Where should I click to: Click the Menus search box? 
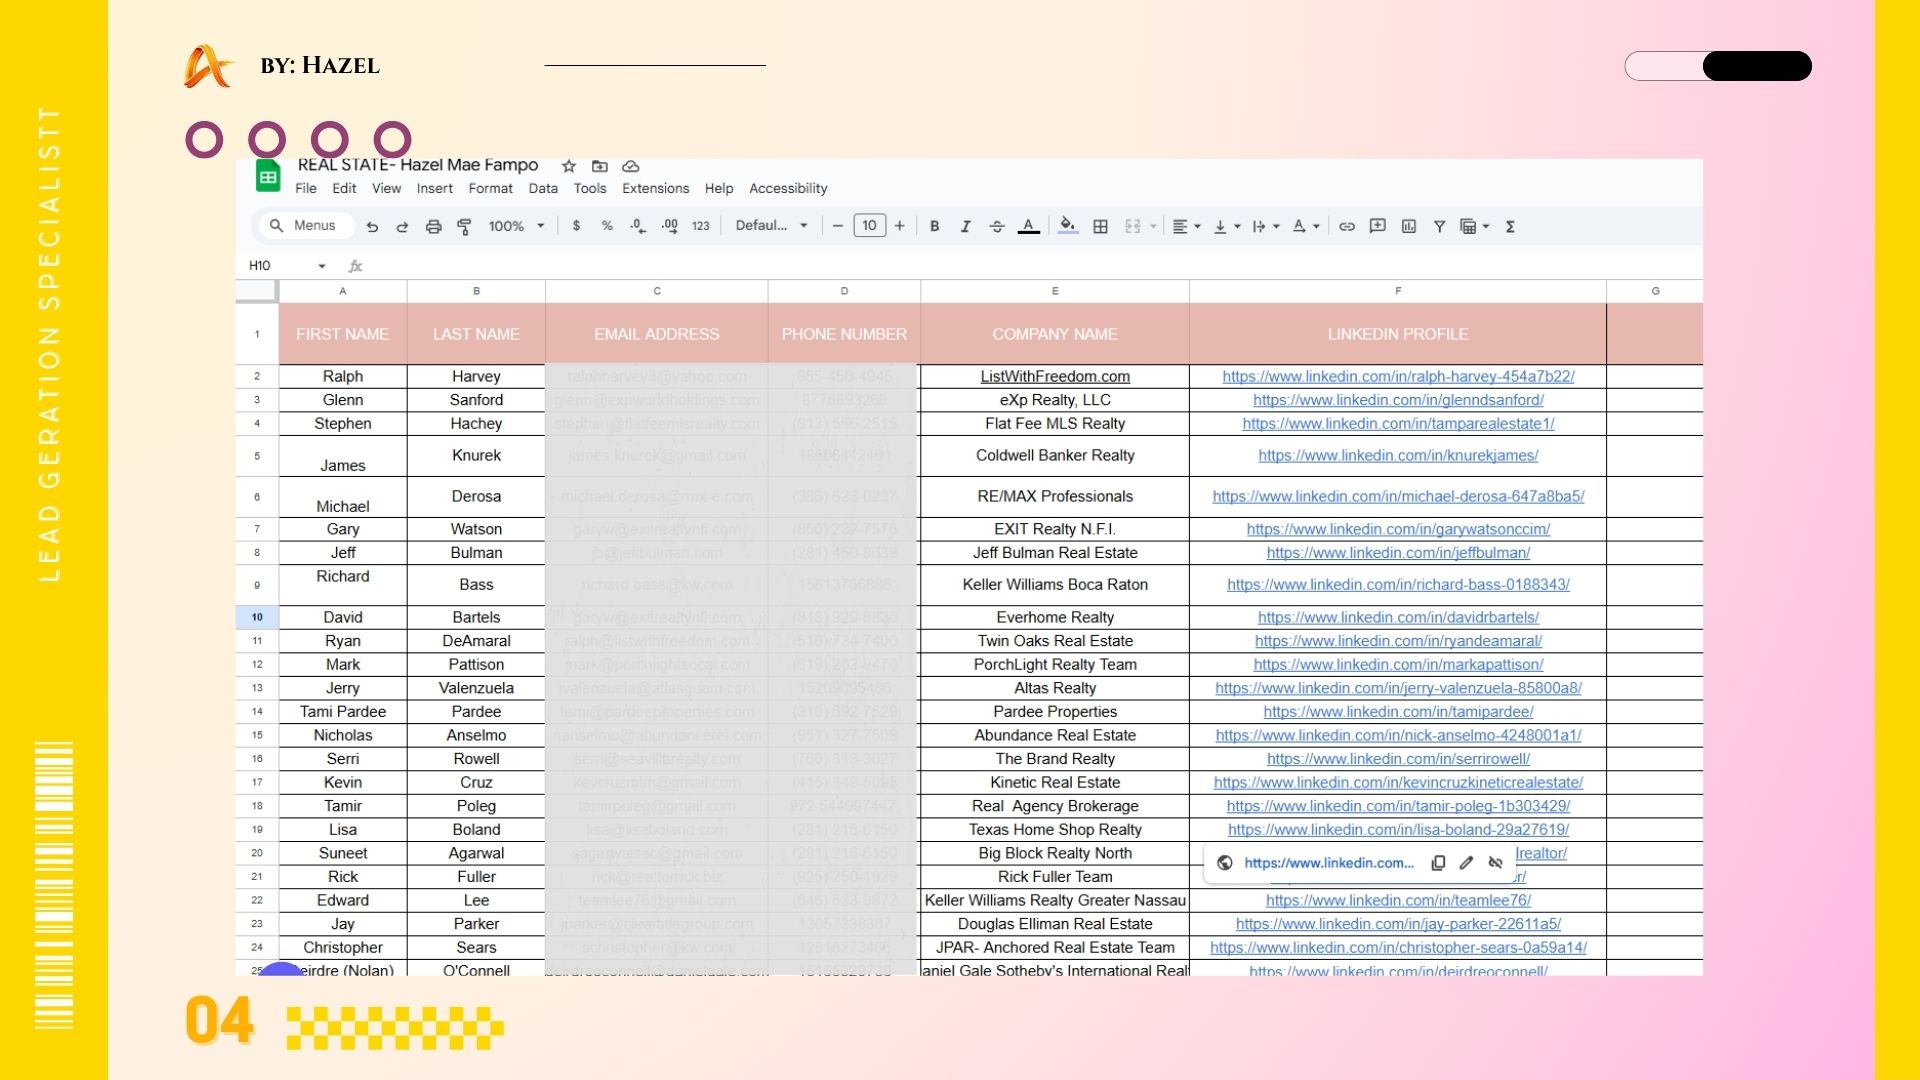(x=307, y=226)
